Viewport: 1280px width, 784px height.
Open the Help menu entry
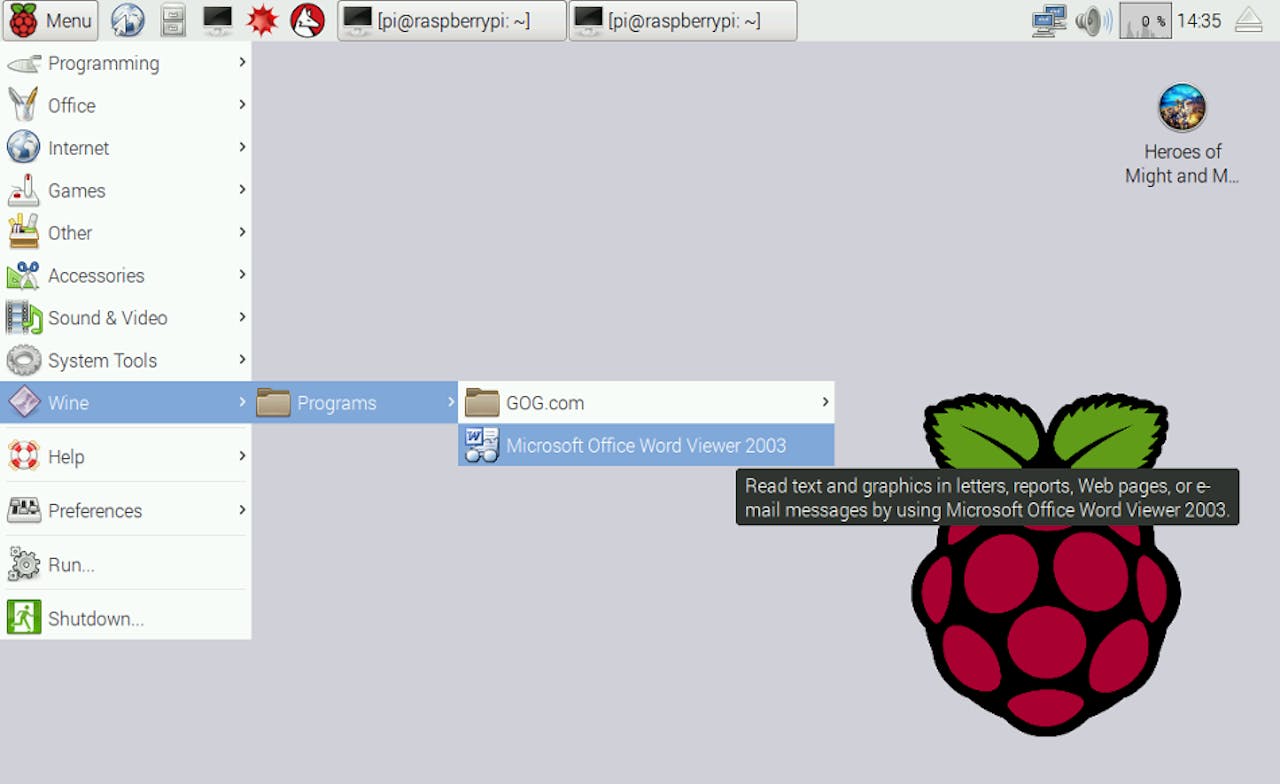tap(126, 457)
